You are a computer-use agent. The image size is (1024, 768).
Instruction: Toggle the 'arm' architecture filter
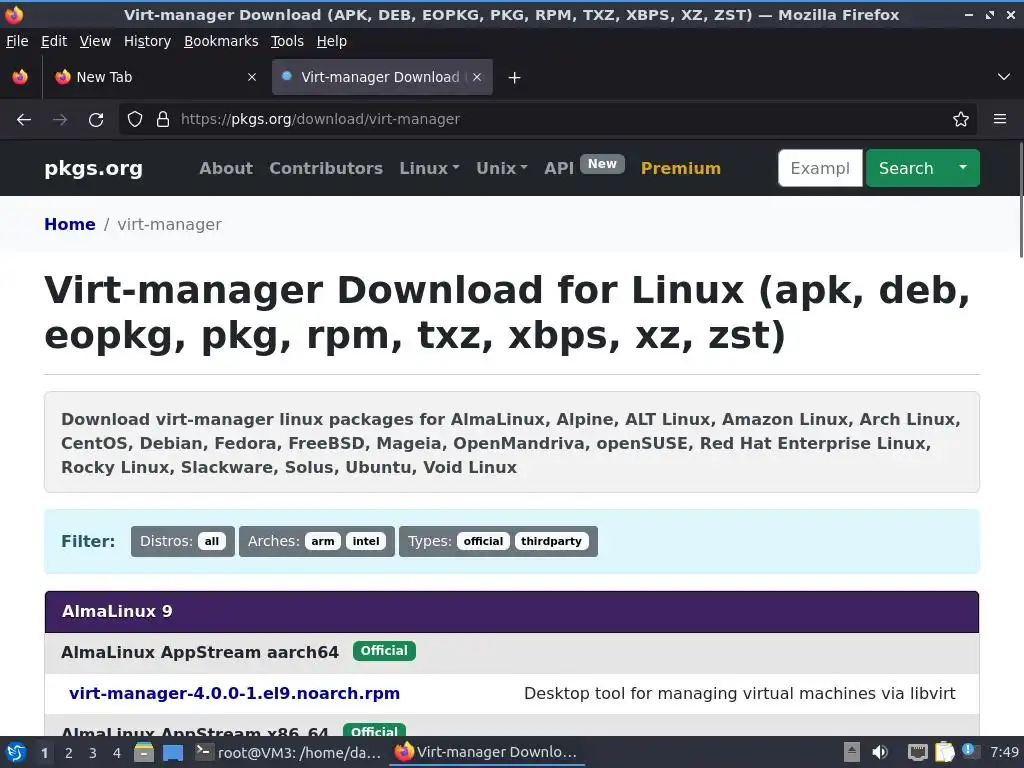click(x=323, y=541)
